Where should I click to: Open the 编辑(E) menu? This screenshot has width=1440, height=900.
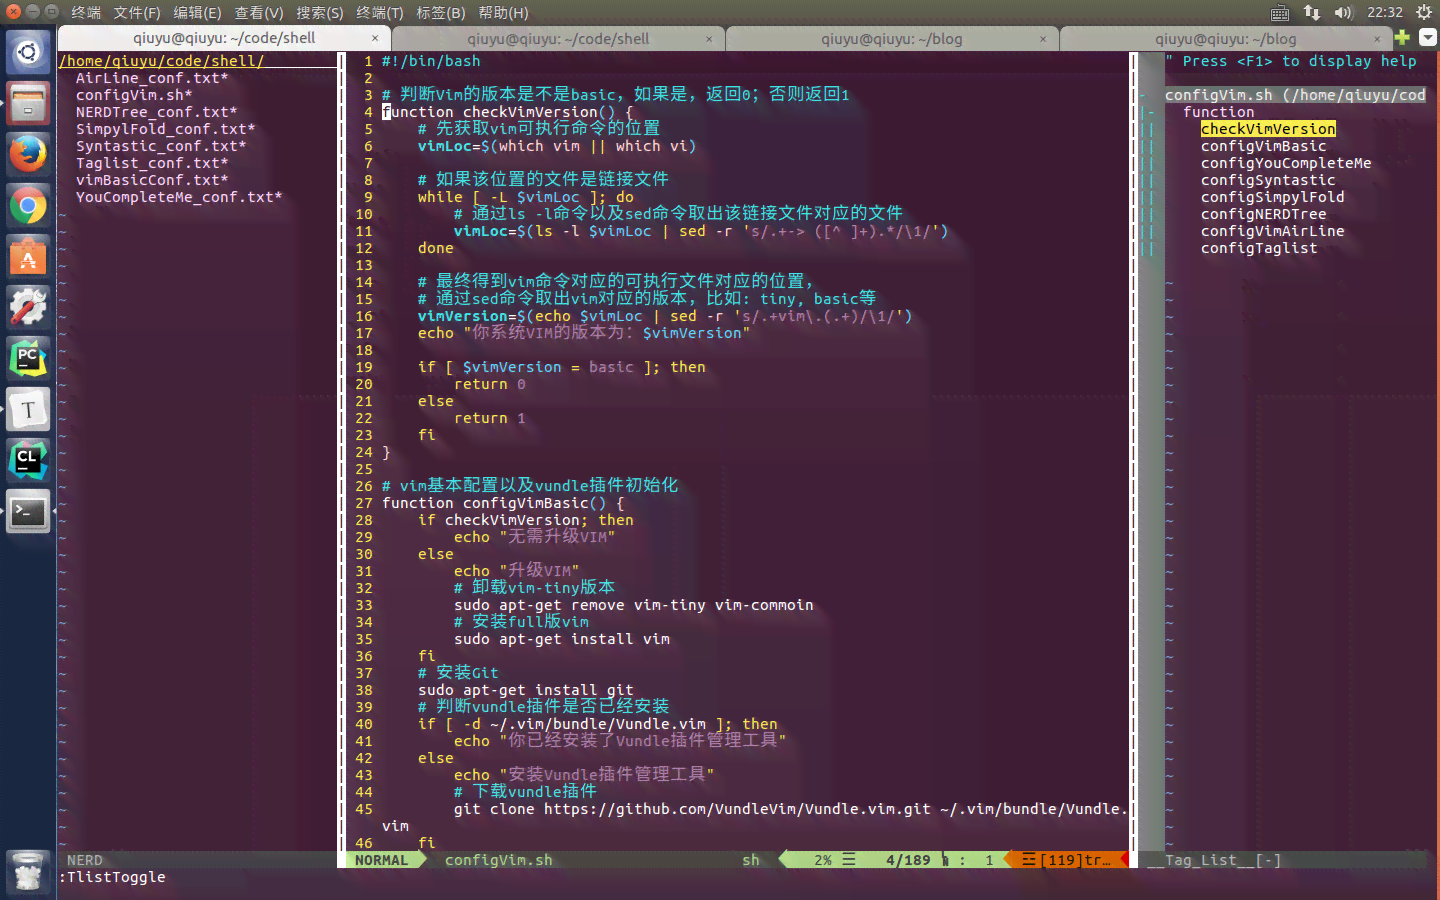pos(197,12)
